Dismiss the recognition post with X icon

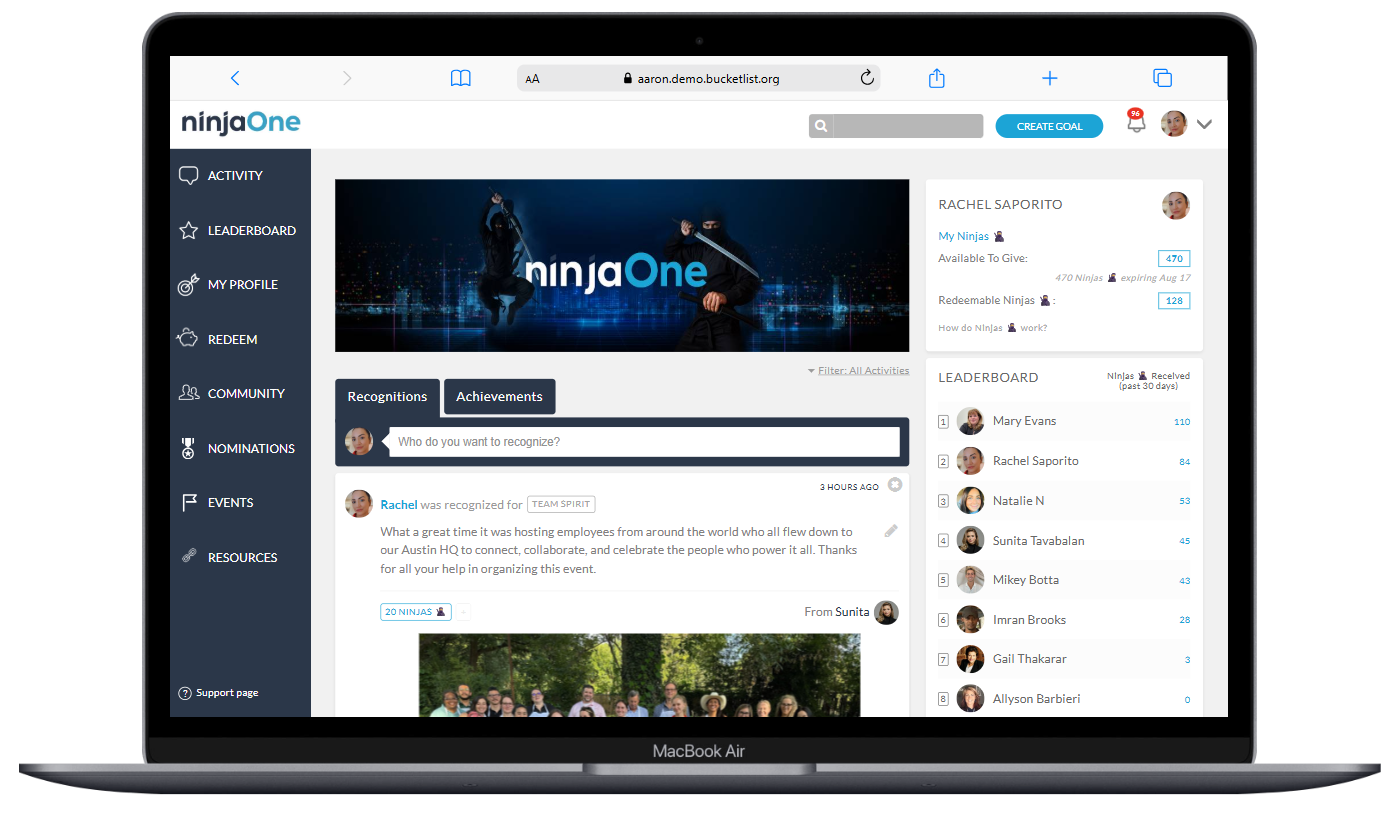tap(895, 485)
